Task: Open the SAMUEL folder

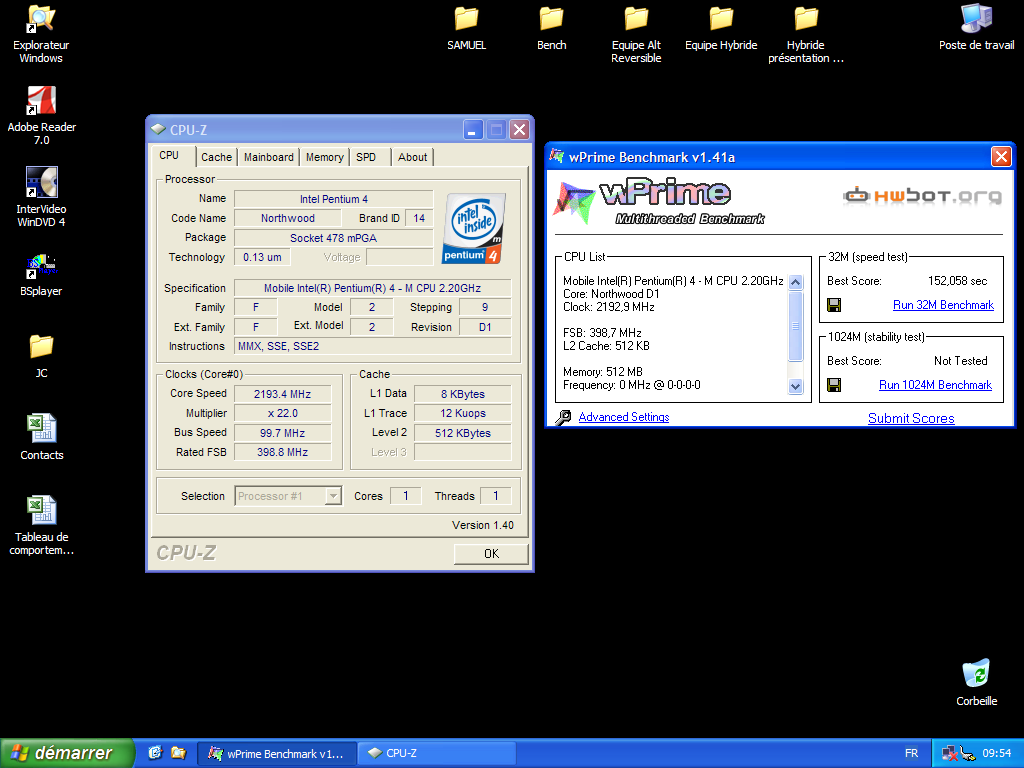Action: 466,28
